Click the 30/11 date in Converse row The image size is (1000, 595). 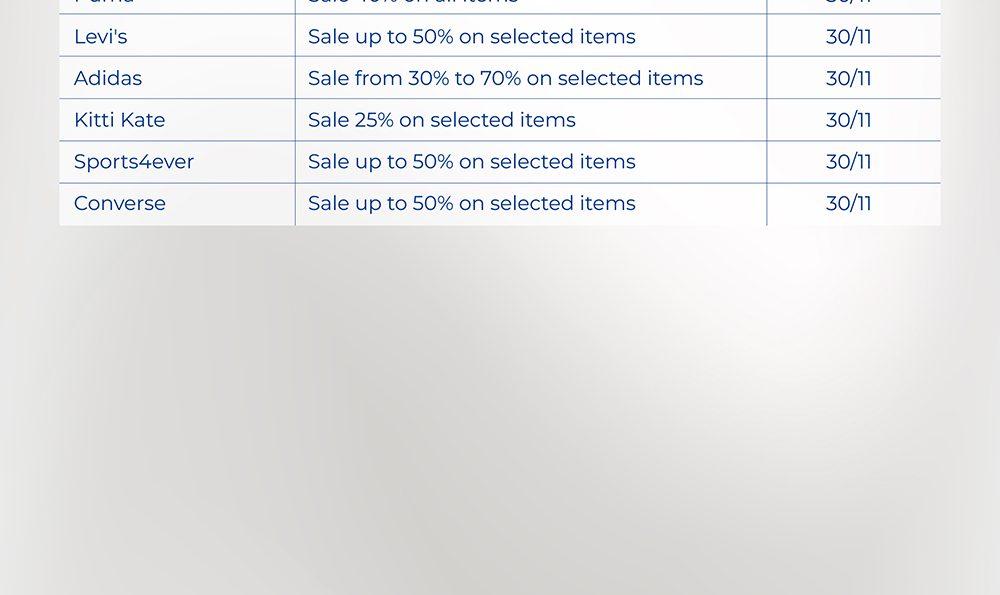coord(848,204)
